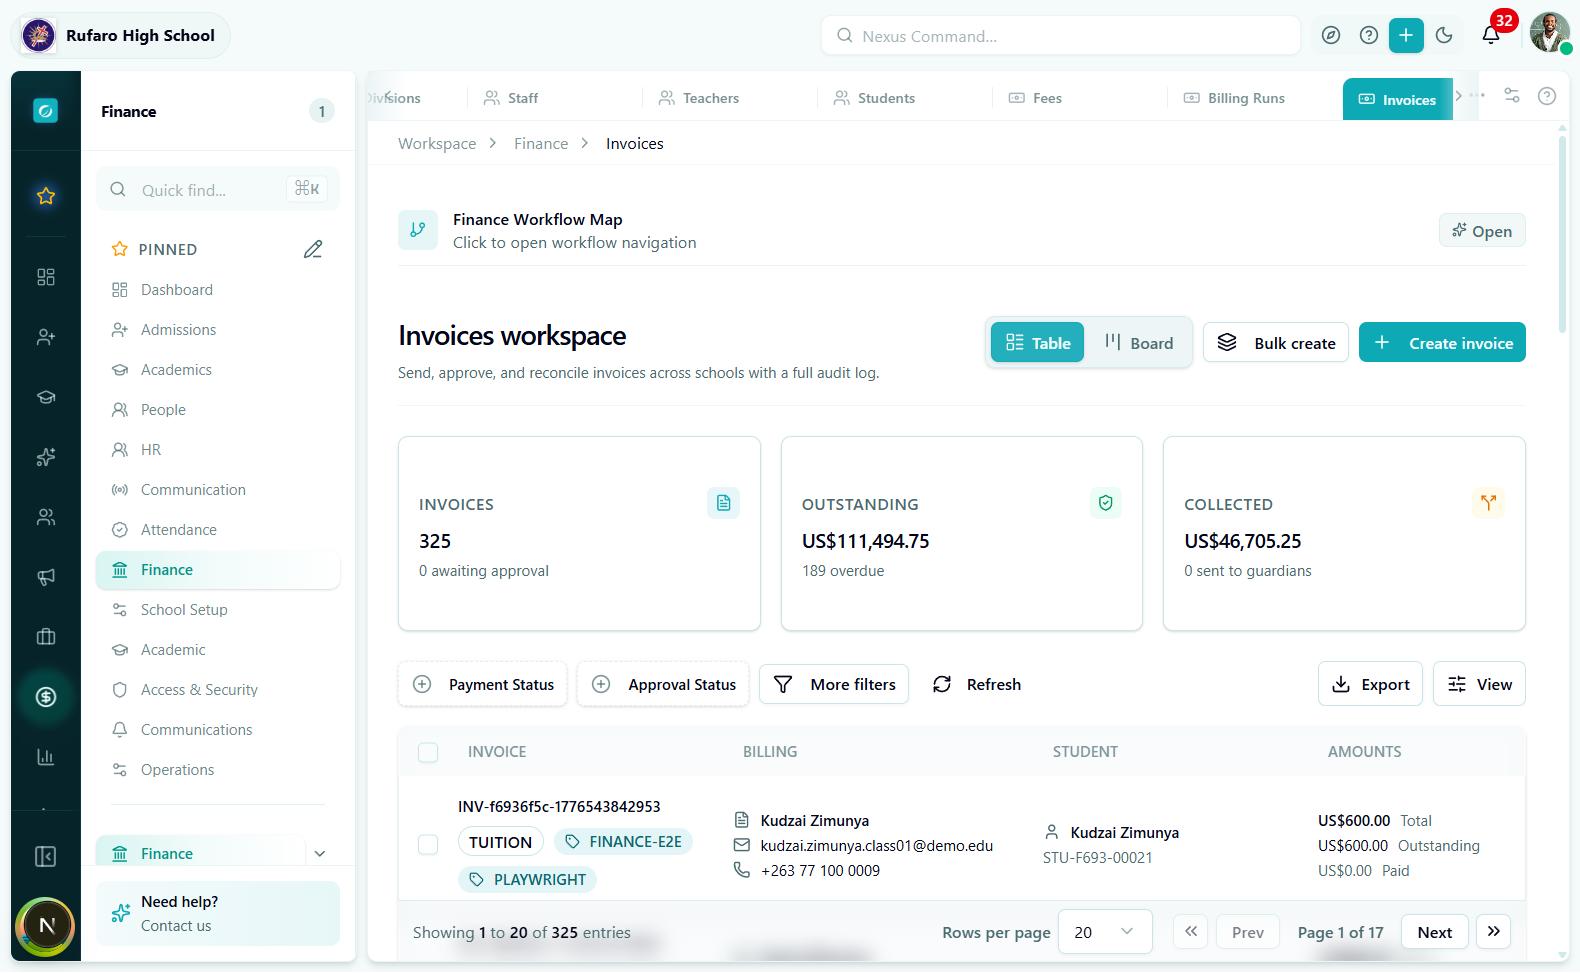Open Dashboard in pinned list
Image resolution: width=1580 pixels, height=973 pixels.
coord(218,290)
